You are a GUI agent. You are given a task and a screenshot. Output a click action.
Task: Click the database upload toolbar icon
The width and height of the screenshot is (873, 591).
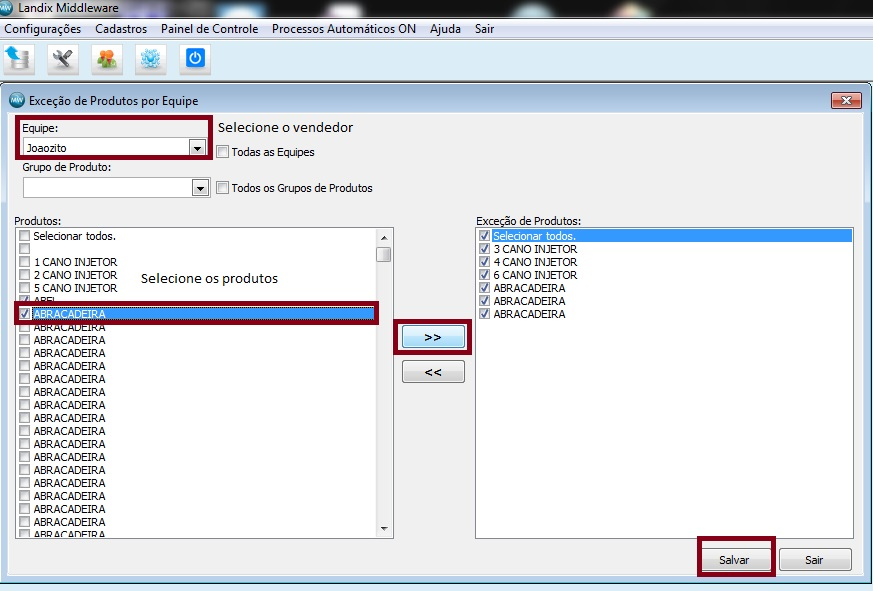[19, 59]
